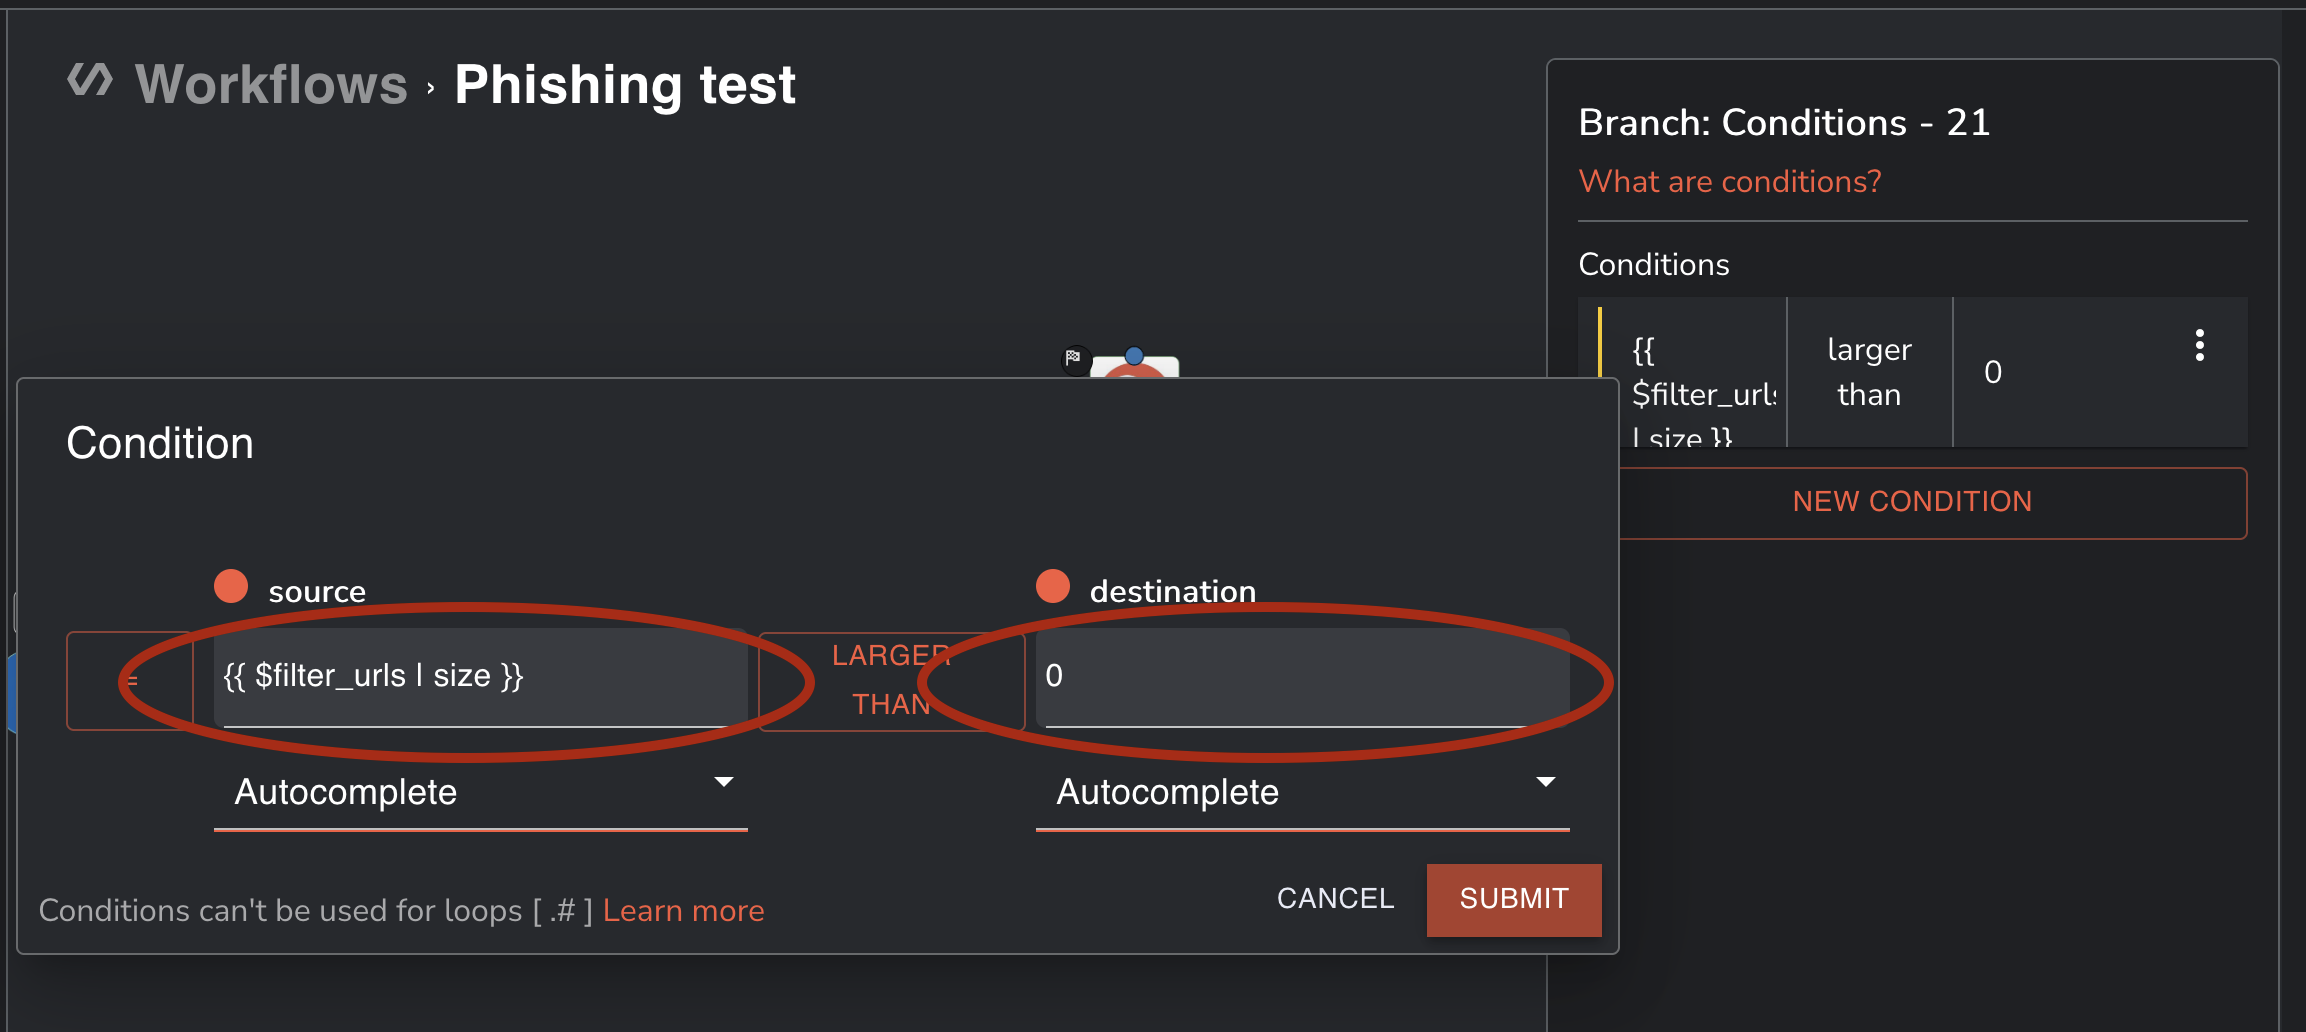Open the 'What are conditions?' link
This screenshot has width=2306, height=1032.
pos(1729,182)
